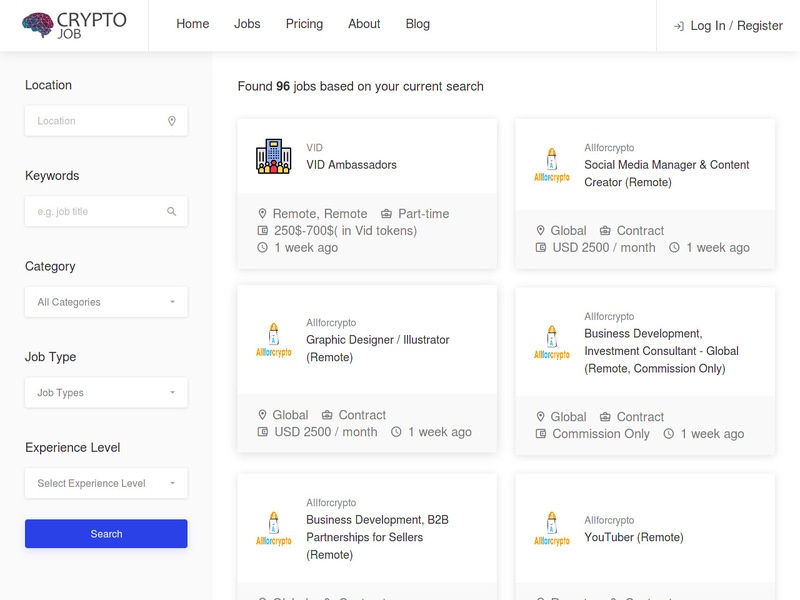Click Allforcrypto logo on Social Media Manager card
The width and height of the screenshot is (800, 600).
click(x=551, y=165)
